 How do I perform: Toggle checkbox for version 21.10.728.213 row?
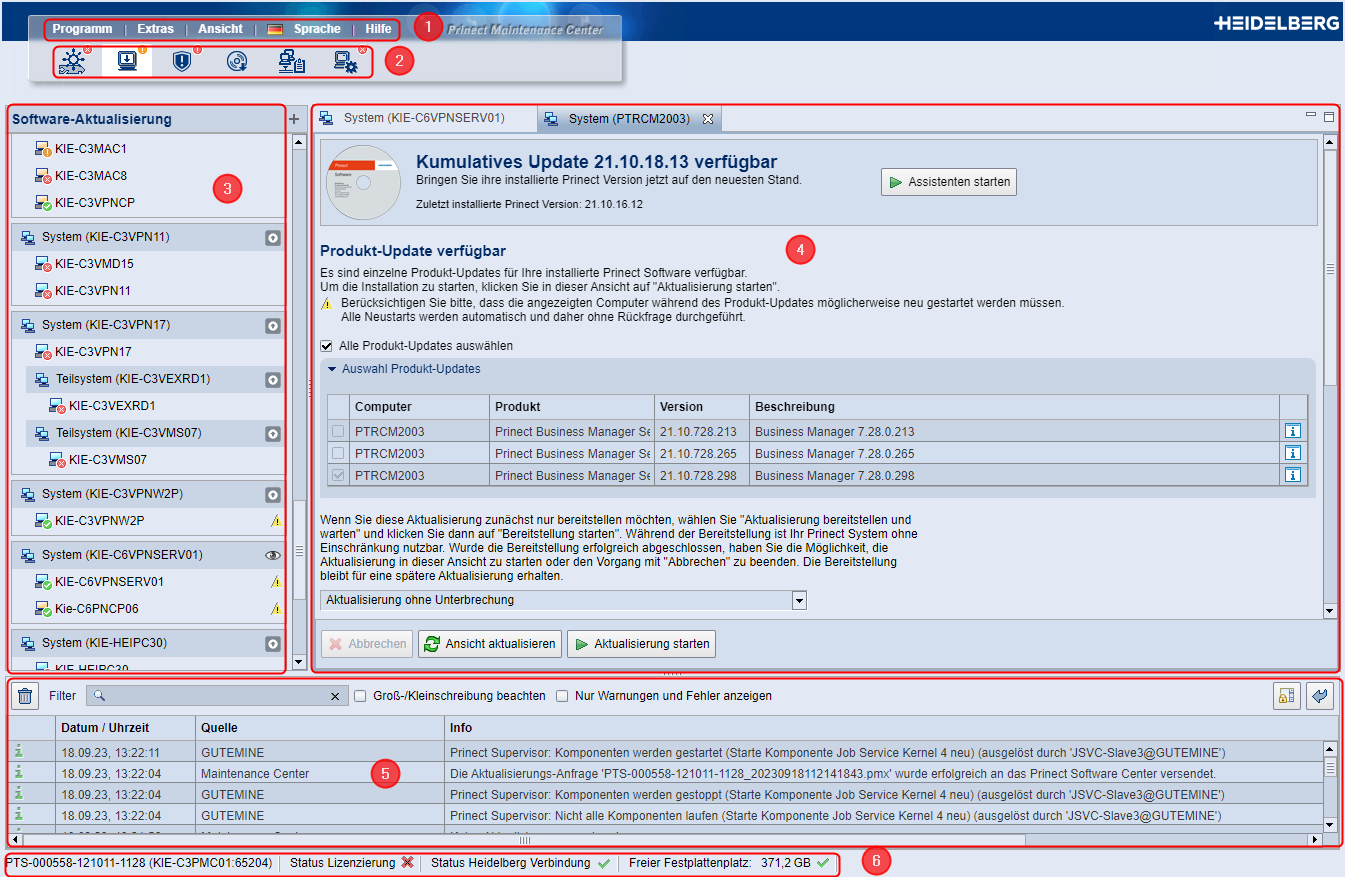338,431
